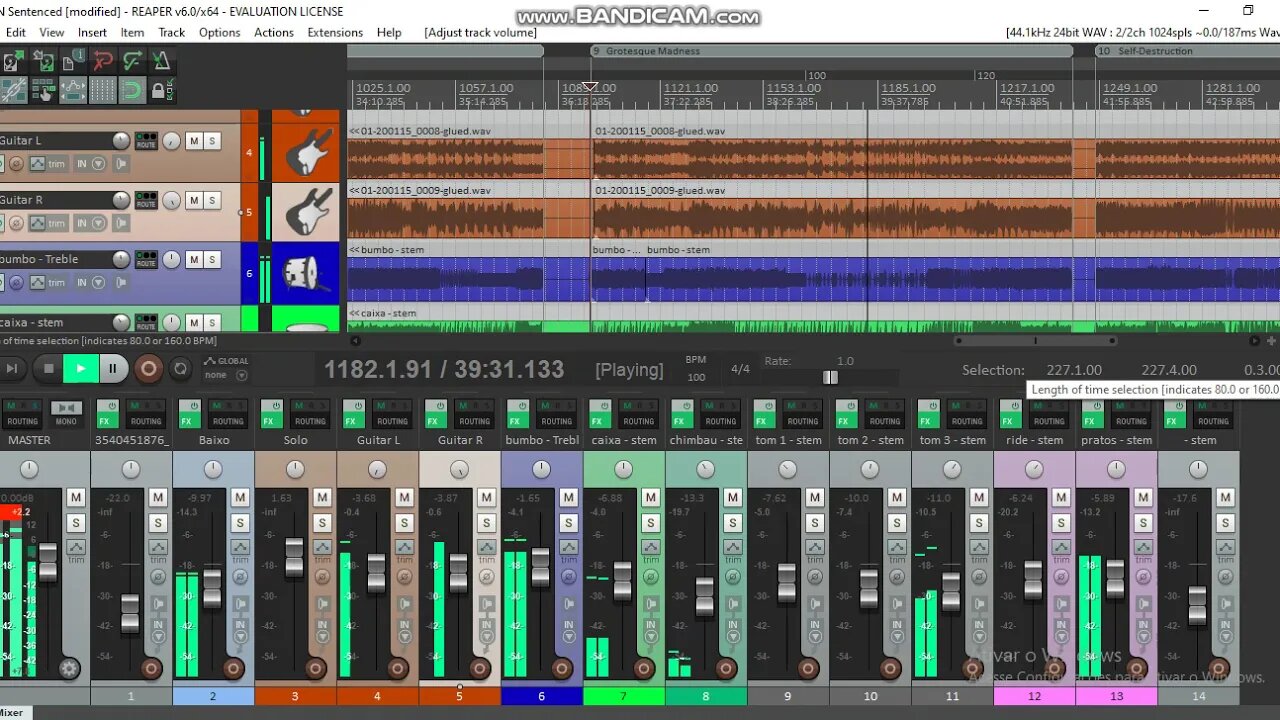Click the green redo arrow toolbar icon
The width and height of the screenshot is (1280, 720).
click(x=132, y=62)
